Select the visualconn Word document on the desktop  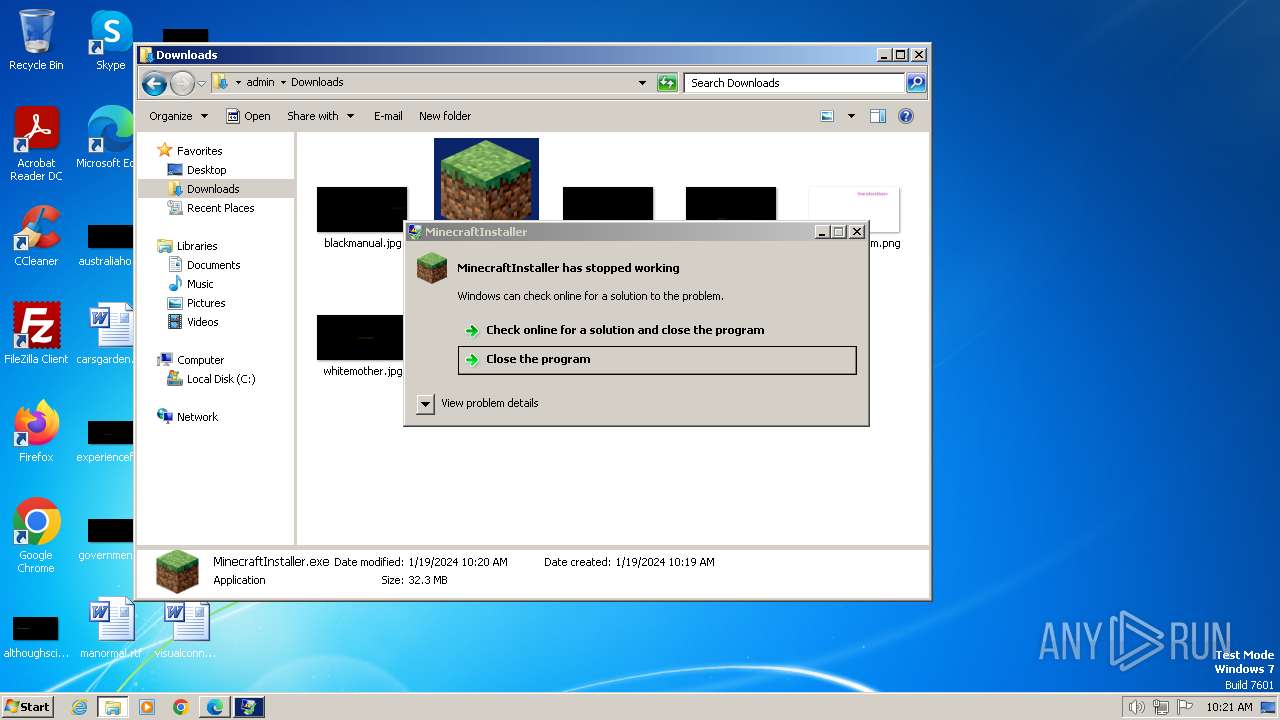pos(186,628)
